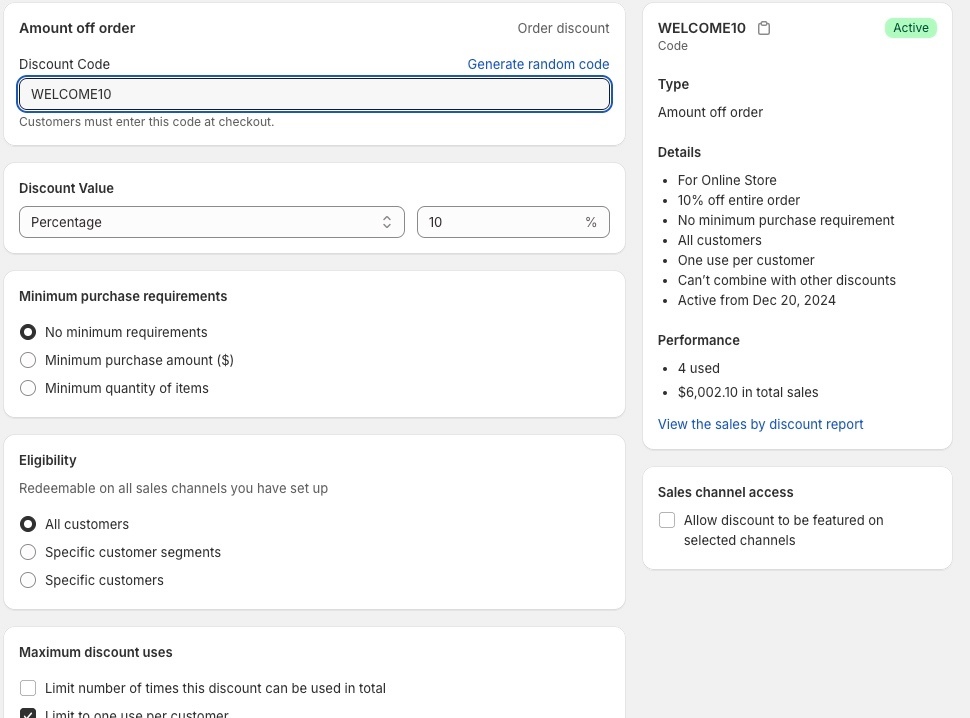The image size is (970, 718).
Task: Click the WELCOME10 title in summary card
Action: (702, 28)
